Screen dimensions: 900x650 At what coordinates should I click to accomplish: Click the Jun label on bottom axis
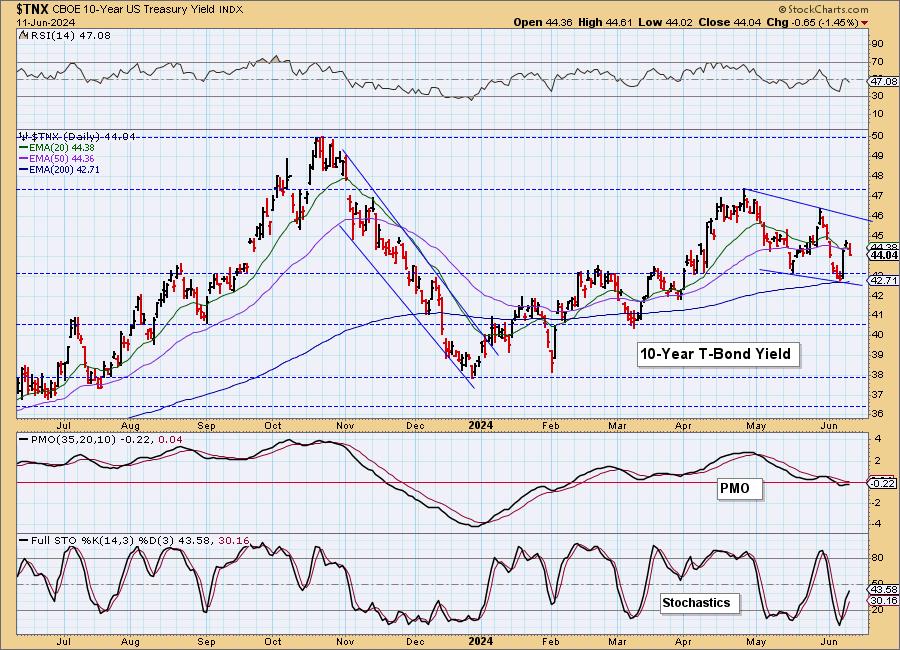(x=829, y=640)
